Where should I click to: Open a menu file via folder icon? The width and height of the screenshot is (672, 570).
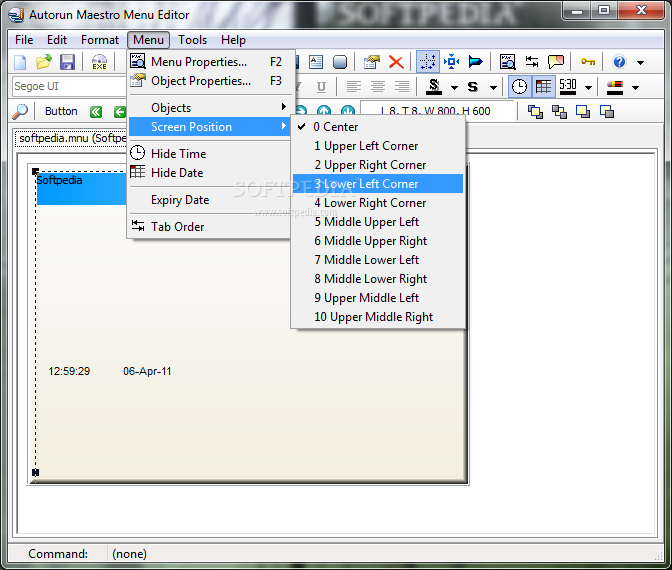[43, 62]
